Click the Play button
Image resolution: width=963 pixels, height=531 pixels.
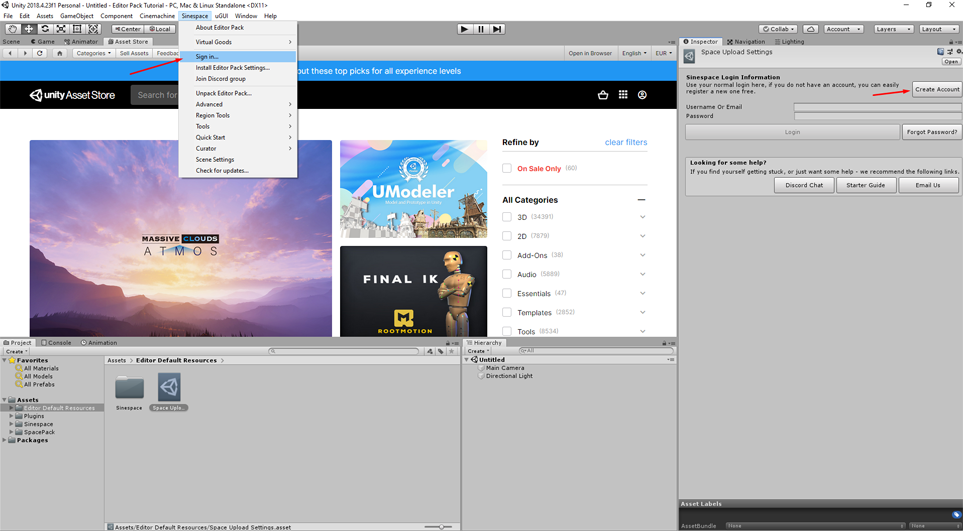465,29
